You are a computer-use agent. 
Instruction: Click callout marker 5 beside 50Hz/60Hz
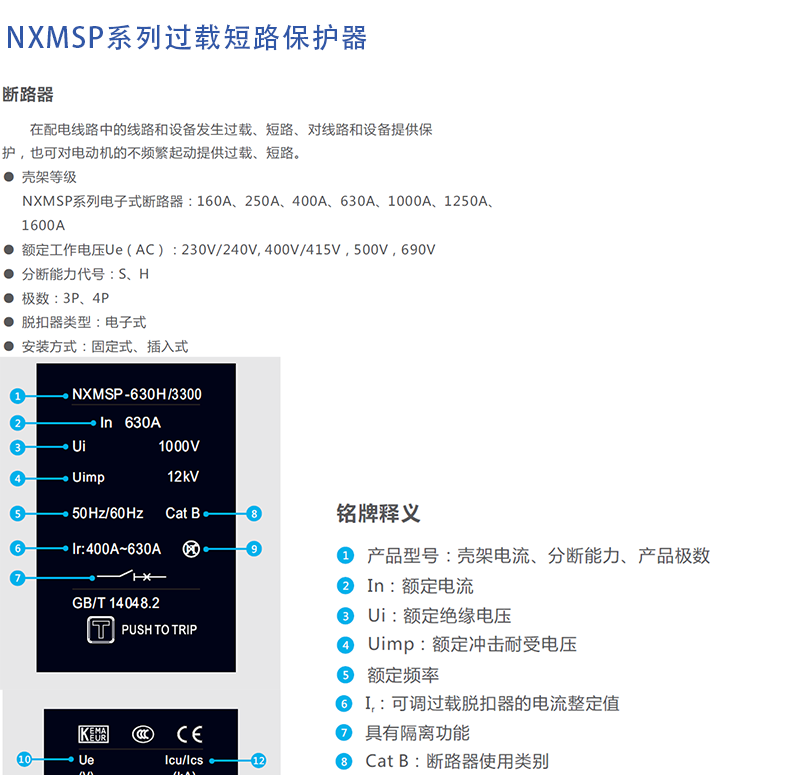tap(17, 514)
